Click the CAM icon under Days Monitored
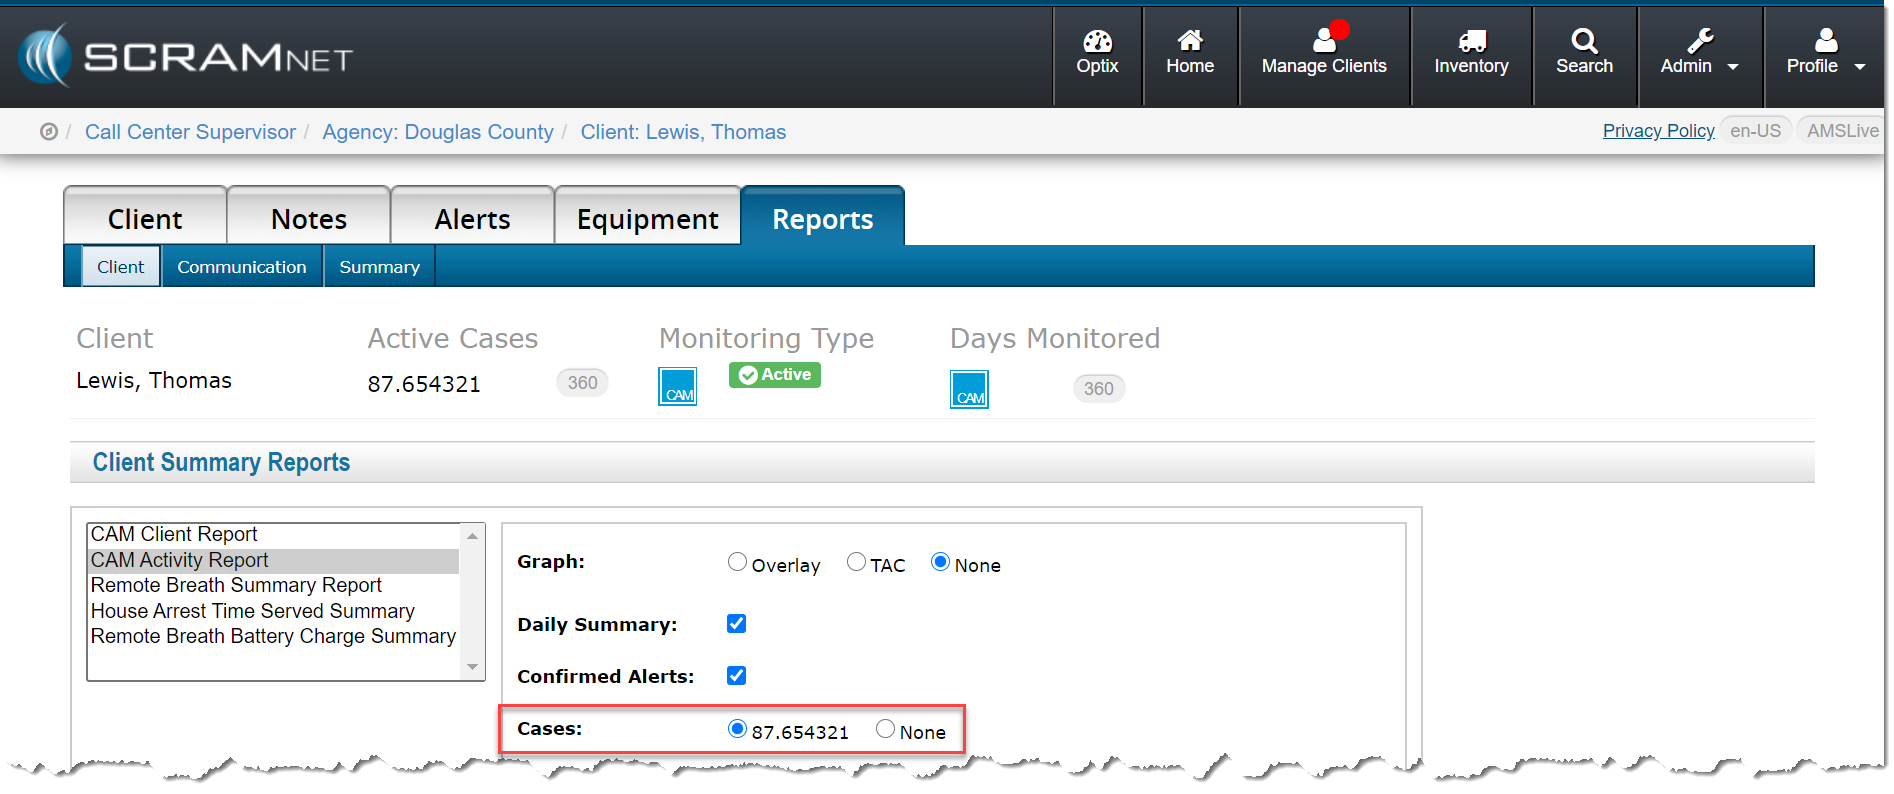The image size is (1894, 794). 968,390
